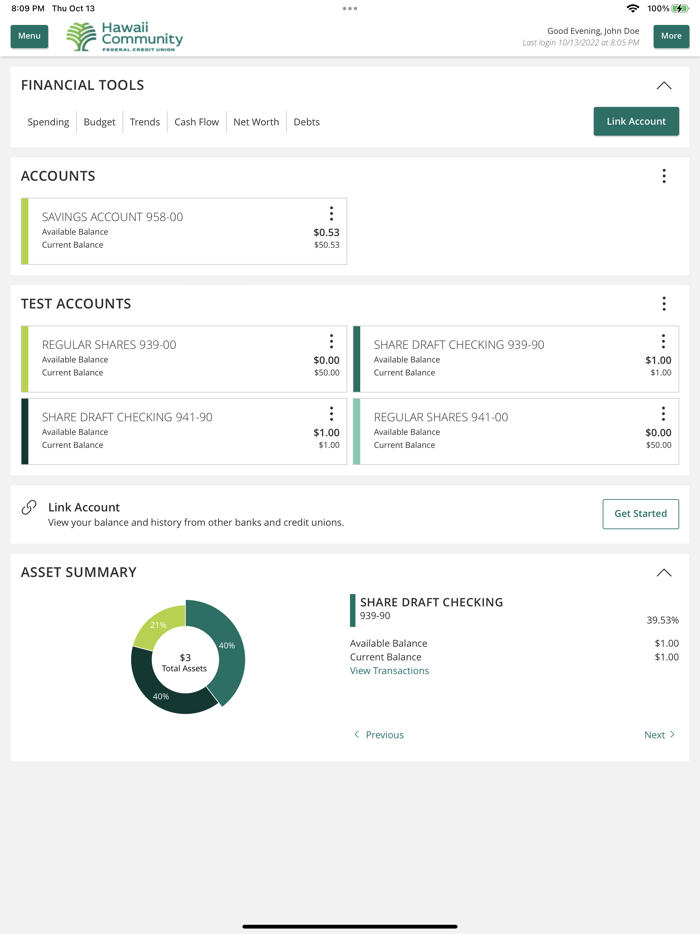Tap the three dots at the top center
The width and height of the screenshot is (700, 934).
click(350, 8)
